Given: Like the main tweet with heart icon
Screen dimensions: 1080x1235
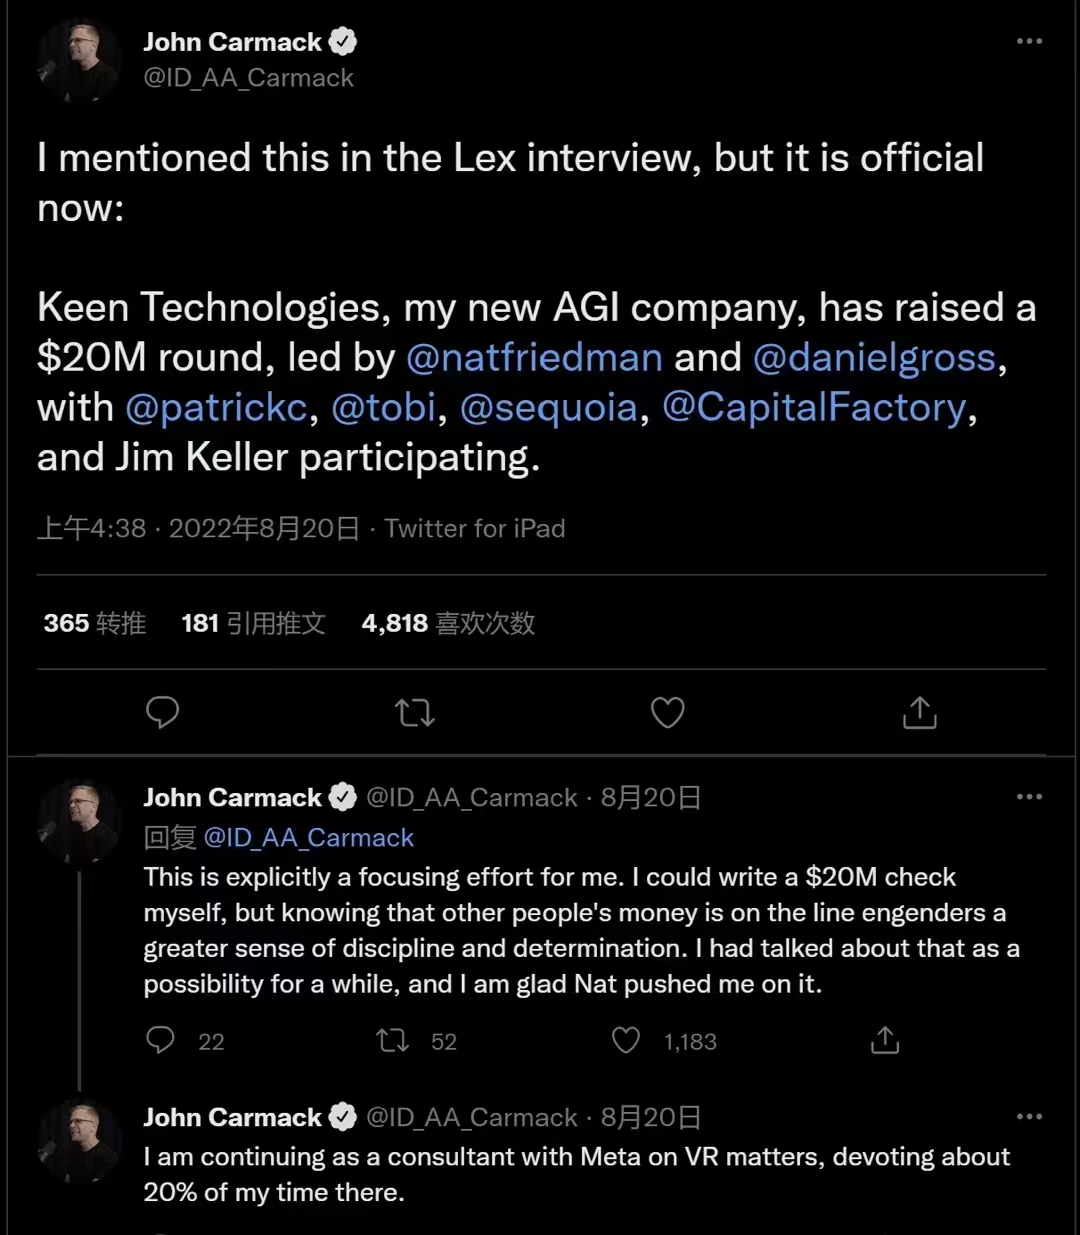Looking at the screenshot, I should [667, 713].
